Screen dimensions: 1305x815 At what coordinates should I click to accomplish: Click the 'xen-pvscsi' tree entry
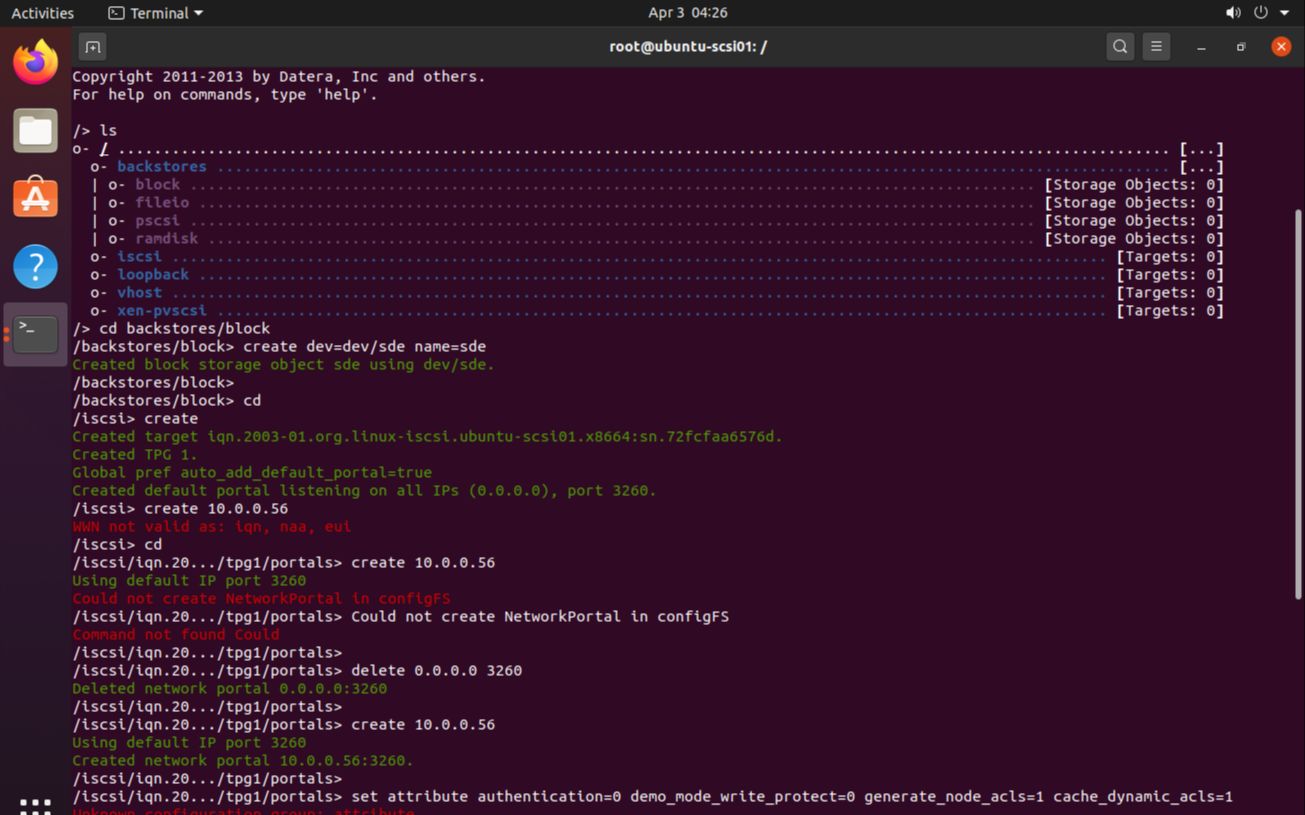pyautogui.click(x=162, y=311)
